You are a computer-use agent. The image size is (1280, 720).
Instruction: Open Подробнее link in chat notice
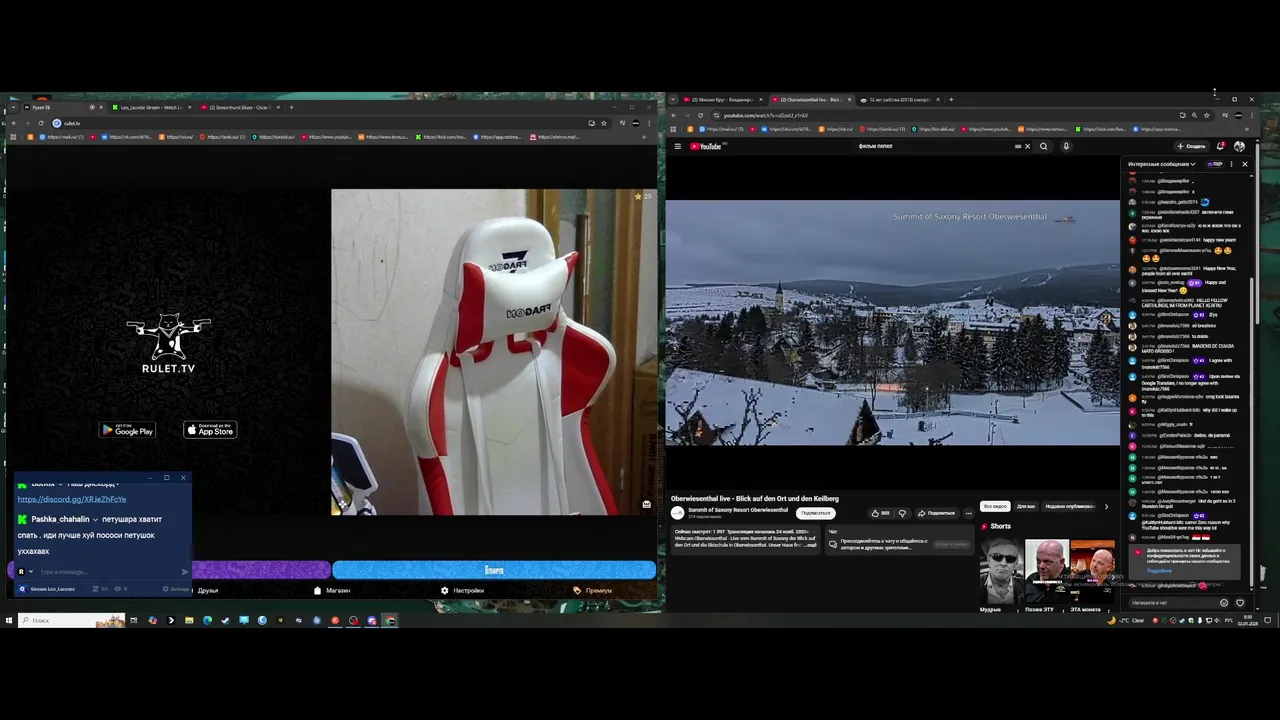[1158, 571]
